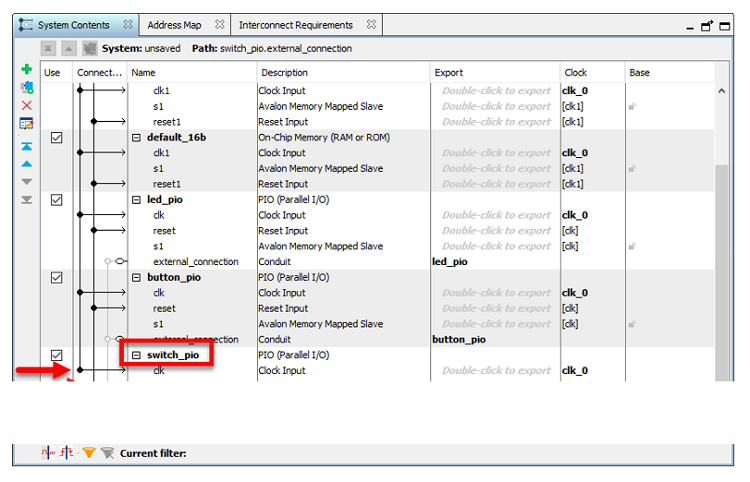Toggle the Use checkbox for switch_pio
The height and width of the screenshot is (482, 750).
56,355
